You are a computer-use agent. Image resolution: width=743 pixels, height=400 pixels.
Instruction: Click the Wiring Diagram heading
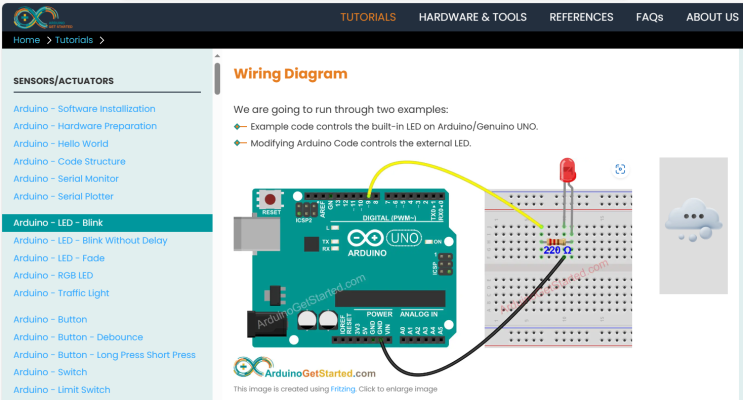pyautogui.click(x=290, y=74)
